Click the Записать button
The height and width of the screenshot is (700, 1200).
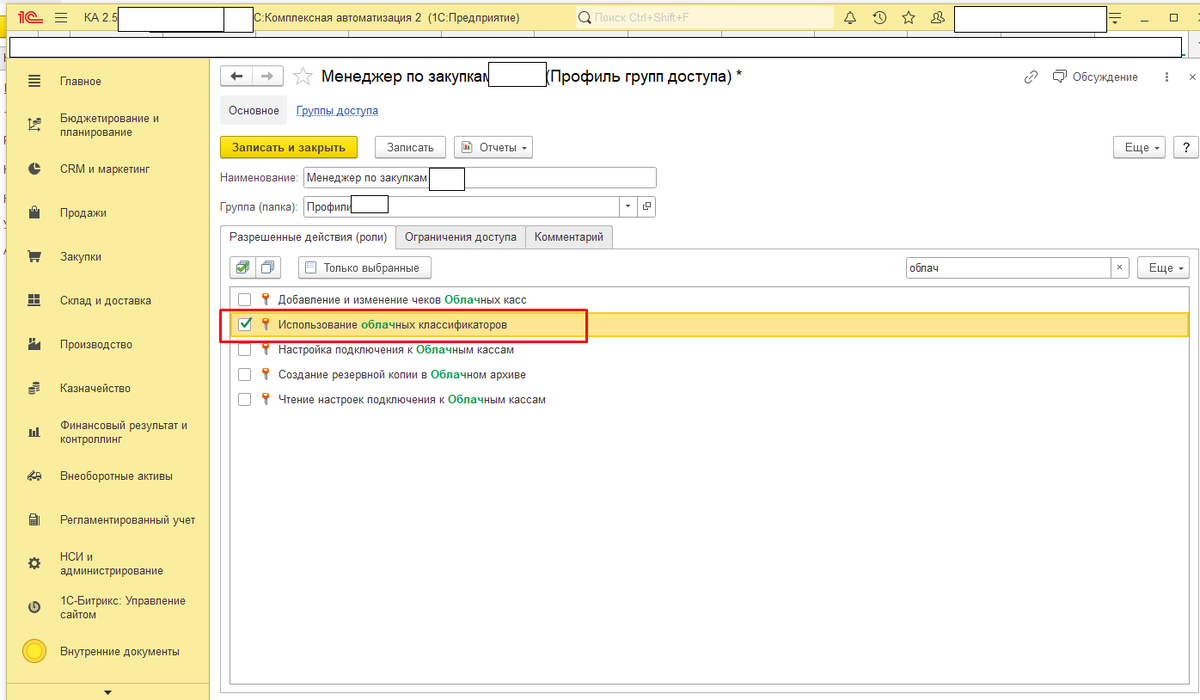click(410, 147)
